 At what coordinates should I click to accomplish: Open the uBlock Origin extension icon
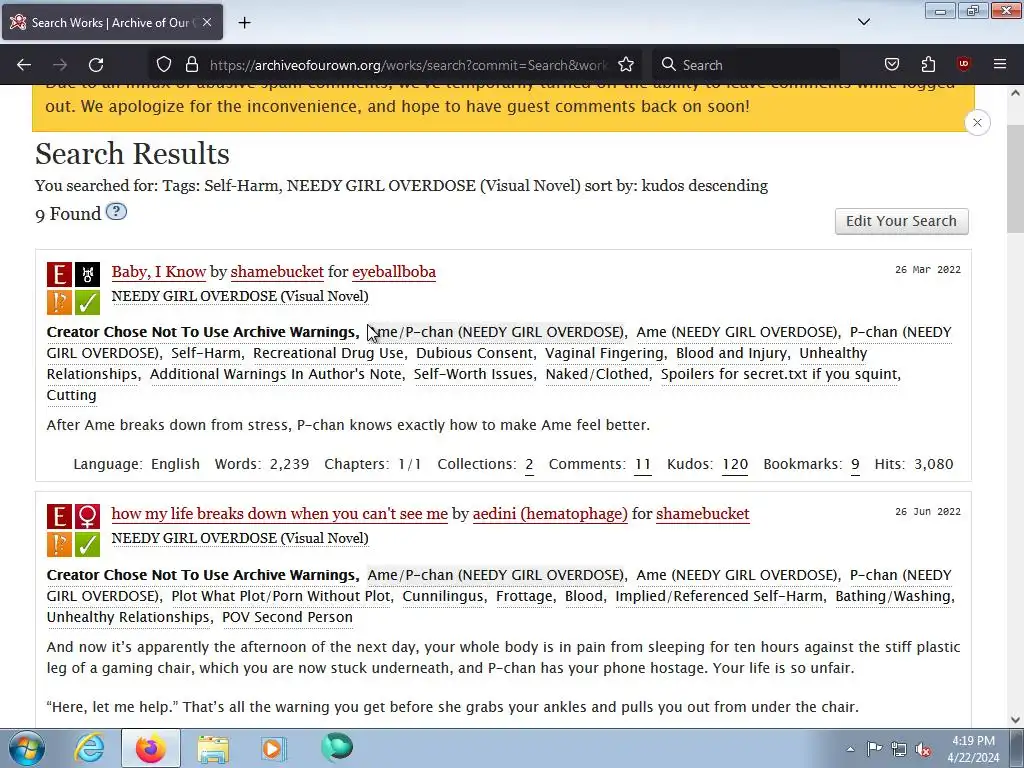[x=963, y=65]
